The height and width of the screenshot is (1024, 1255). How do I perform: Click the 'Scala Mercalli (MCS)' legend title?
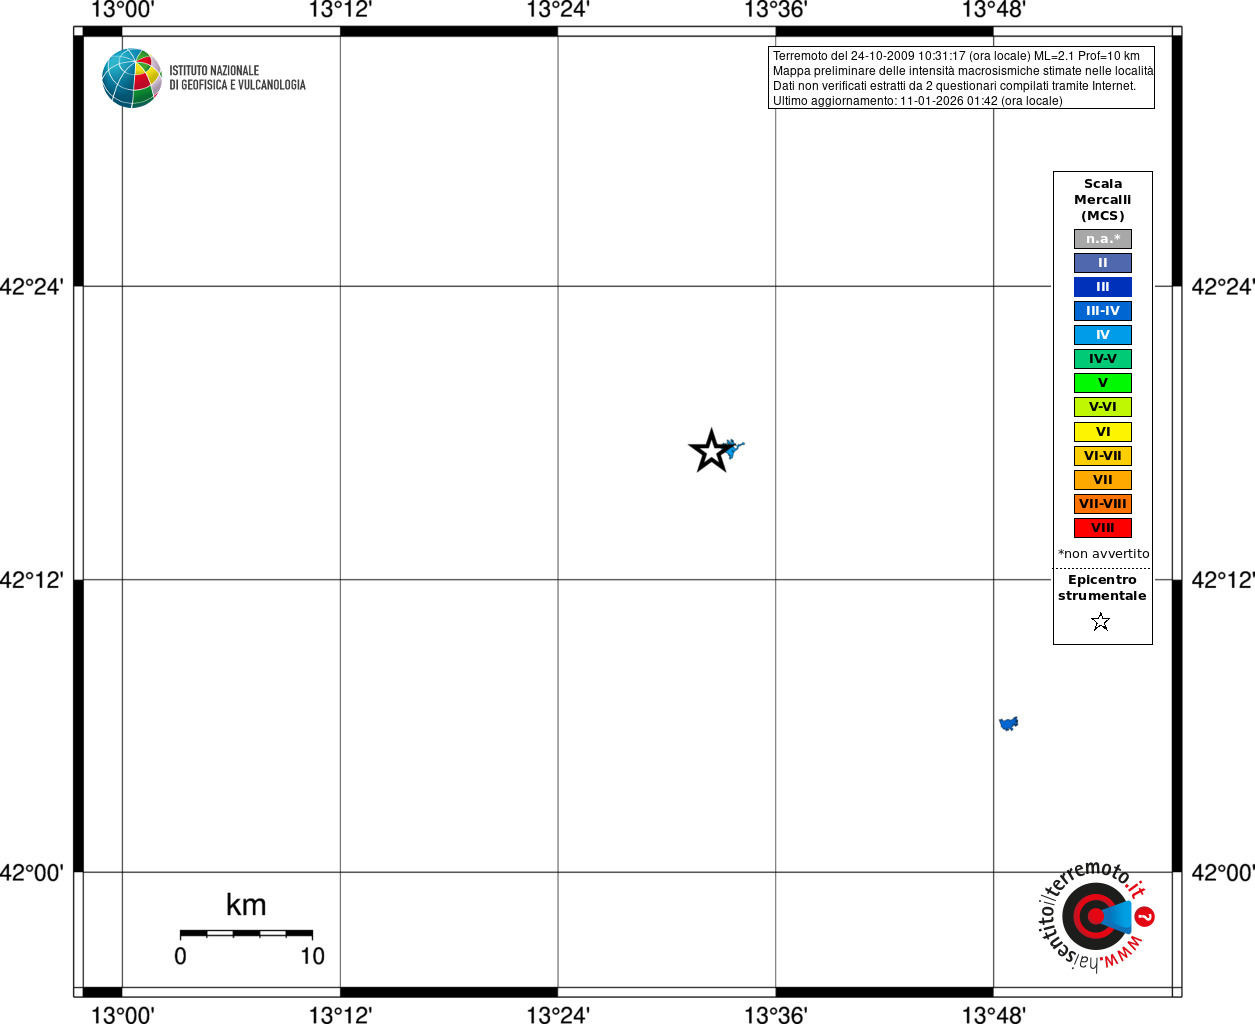pyautogui.click(x=1103, y=200)
